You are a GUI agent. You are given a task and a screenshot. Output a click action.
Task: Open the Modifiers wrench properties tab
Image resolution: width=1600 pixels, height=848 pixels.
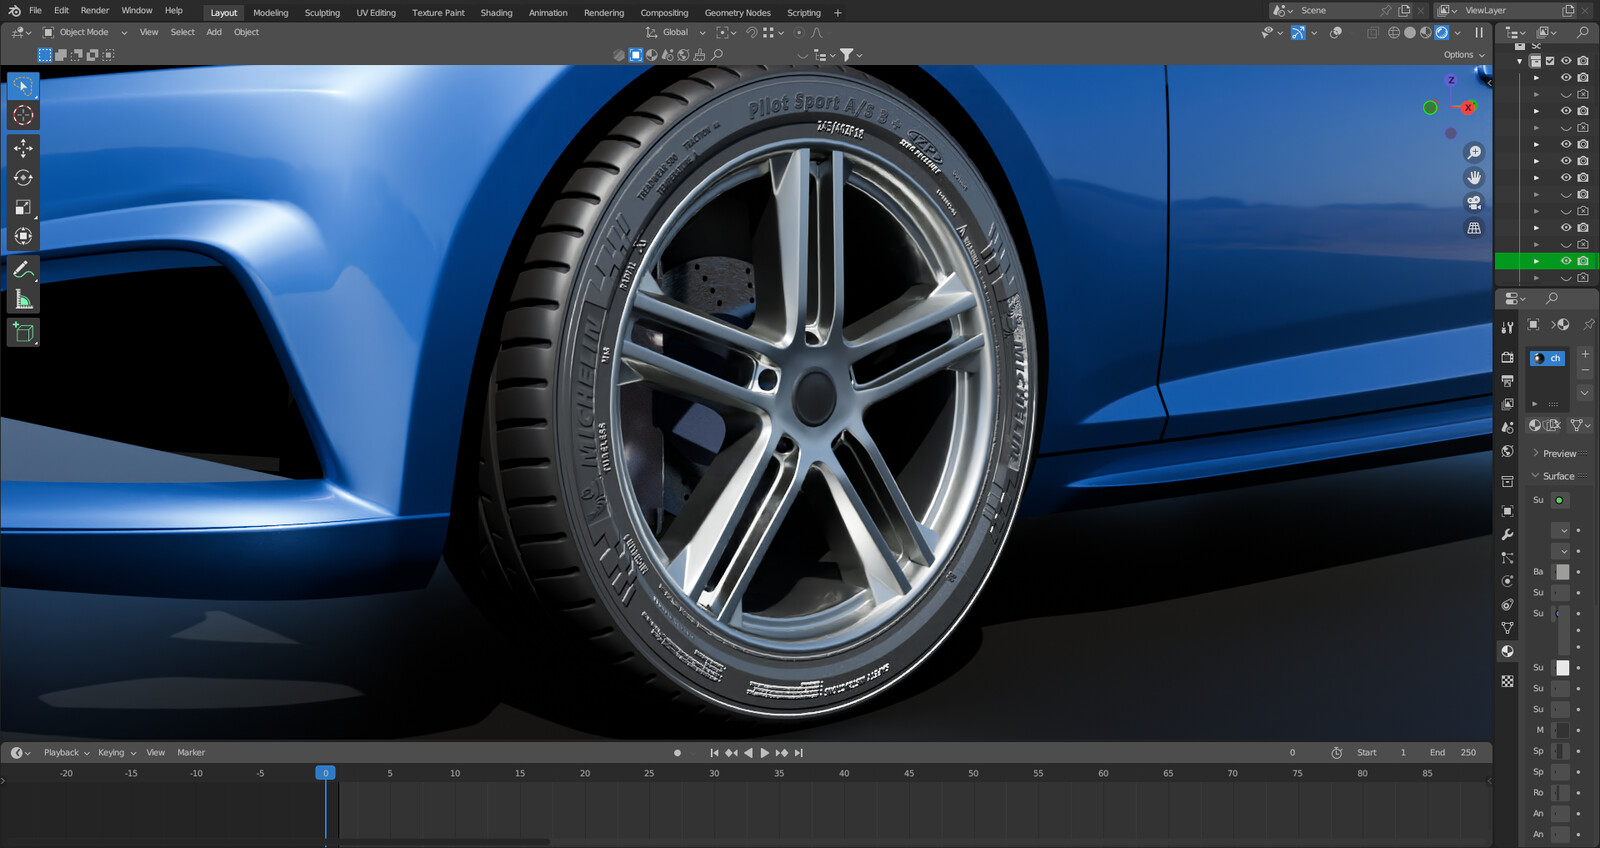[1507, 534]
